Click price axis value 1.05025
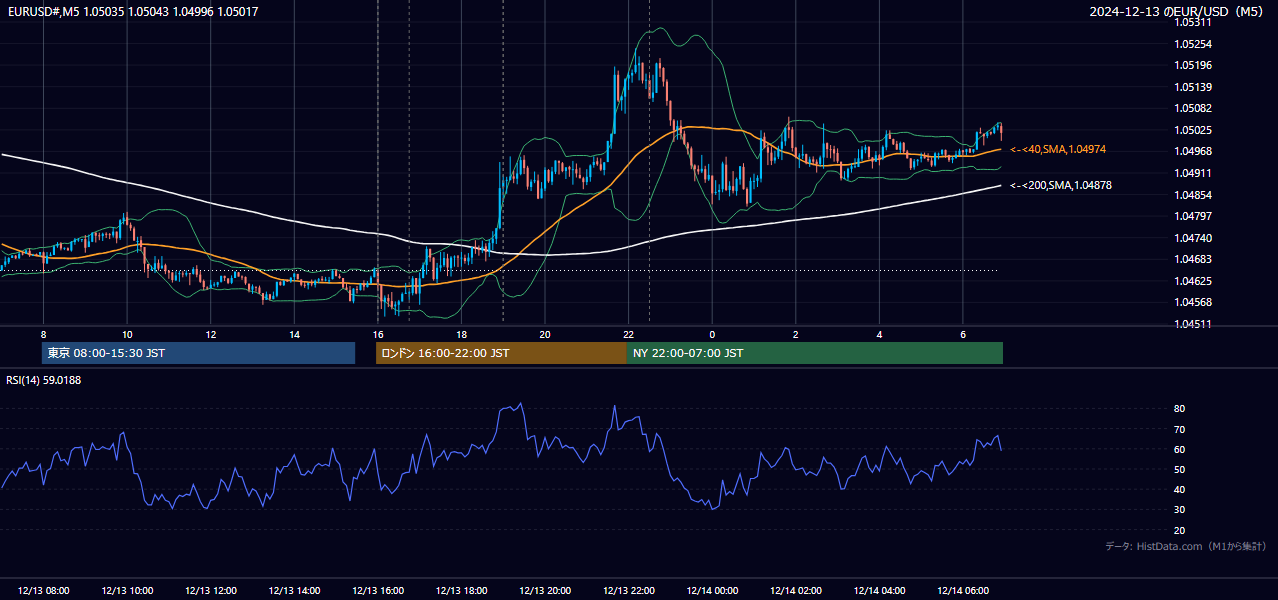The image size is (1278, 600). pos(1193,130)
